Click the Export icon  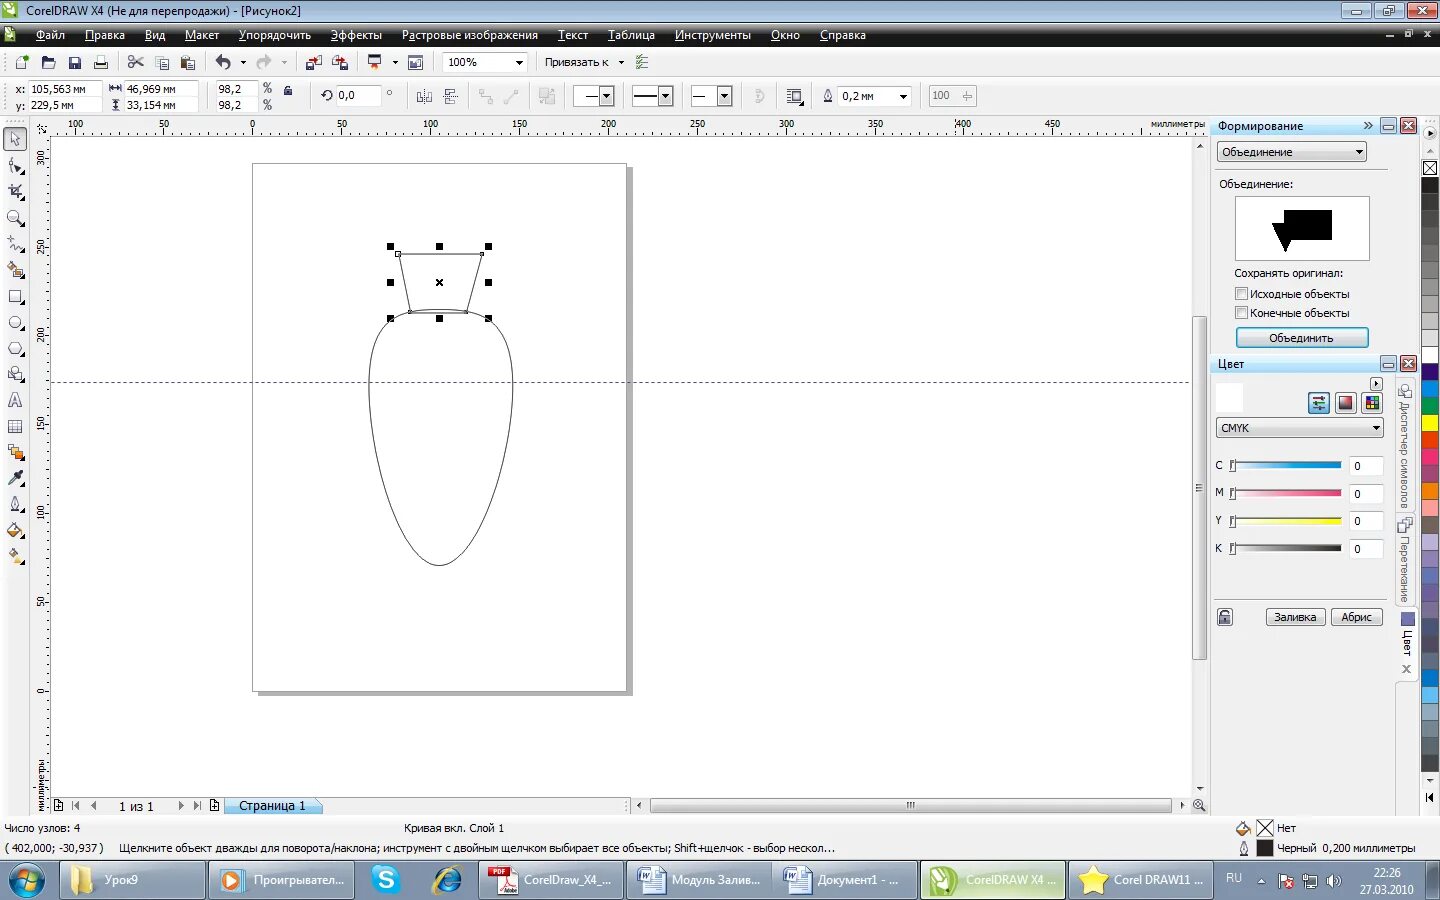click(340, 62)
